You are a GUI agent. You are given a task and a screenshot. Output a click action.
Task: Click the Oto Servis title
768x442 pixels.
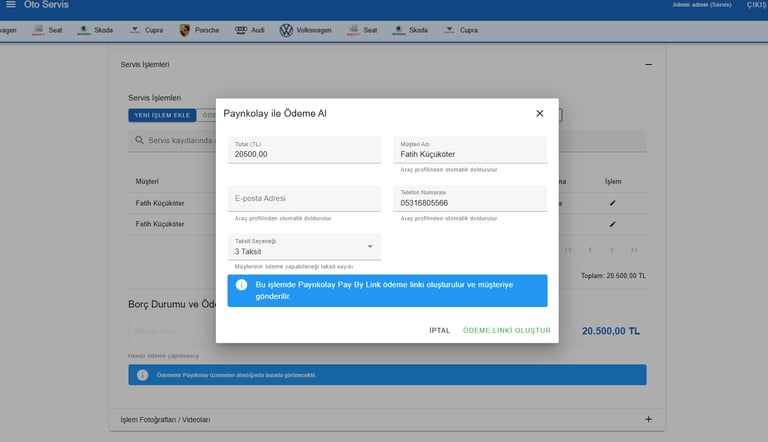pos(47,5)
